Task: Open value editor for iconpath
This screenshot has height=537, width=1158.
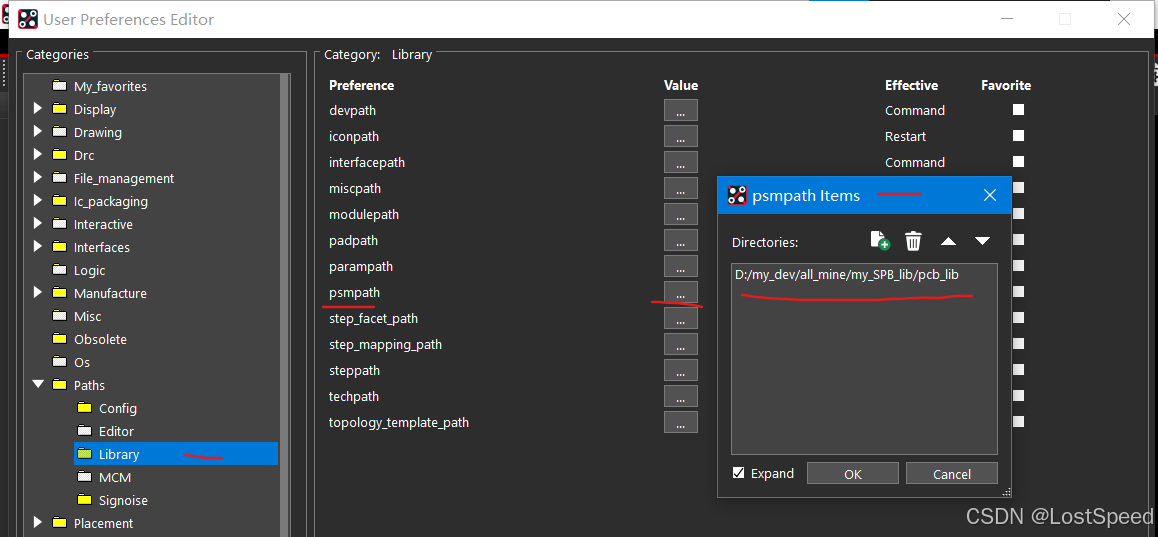Action: coord(681,136)
